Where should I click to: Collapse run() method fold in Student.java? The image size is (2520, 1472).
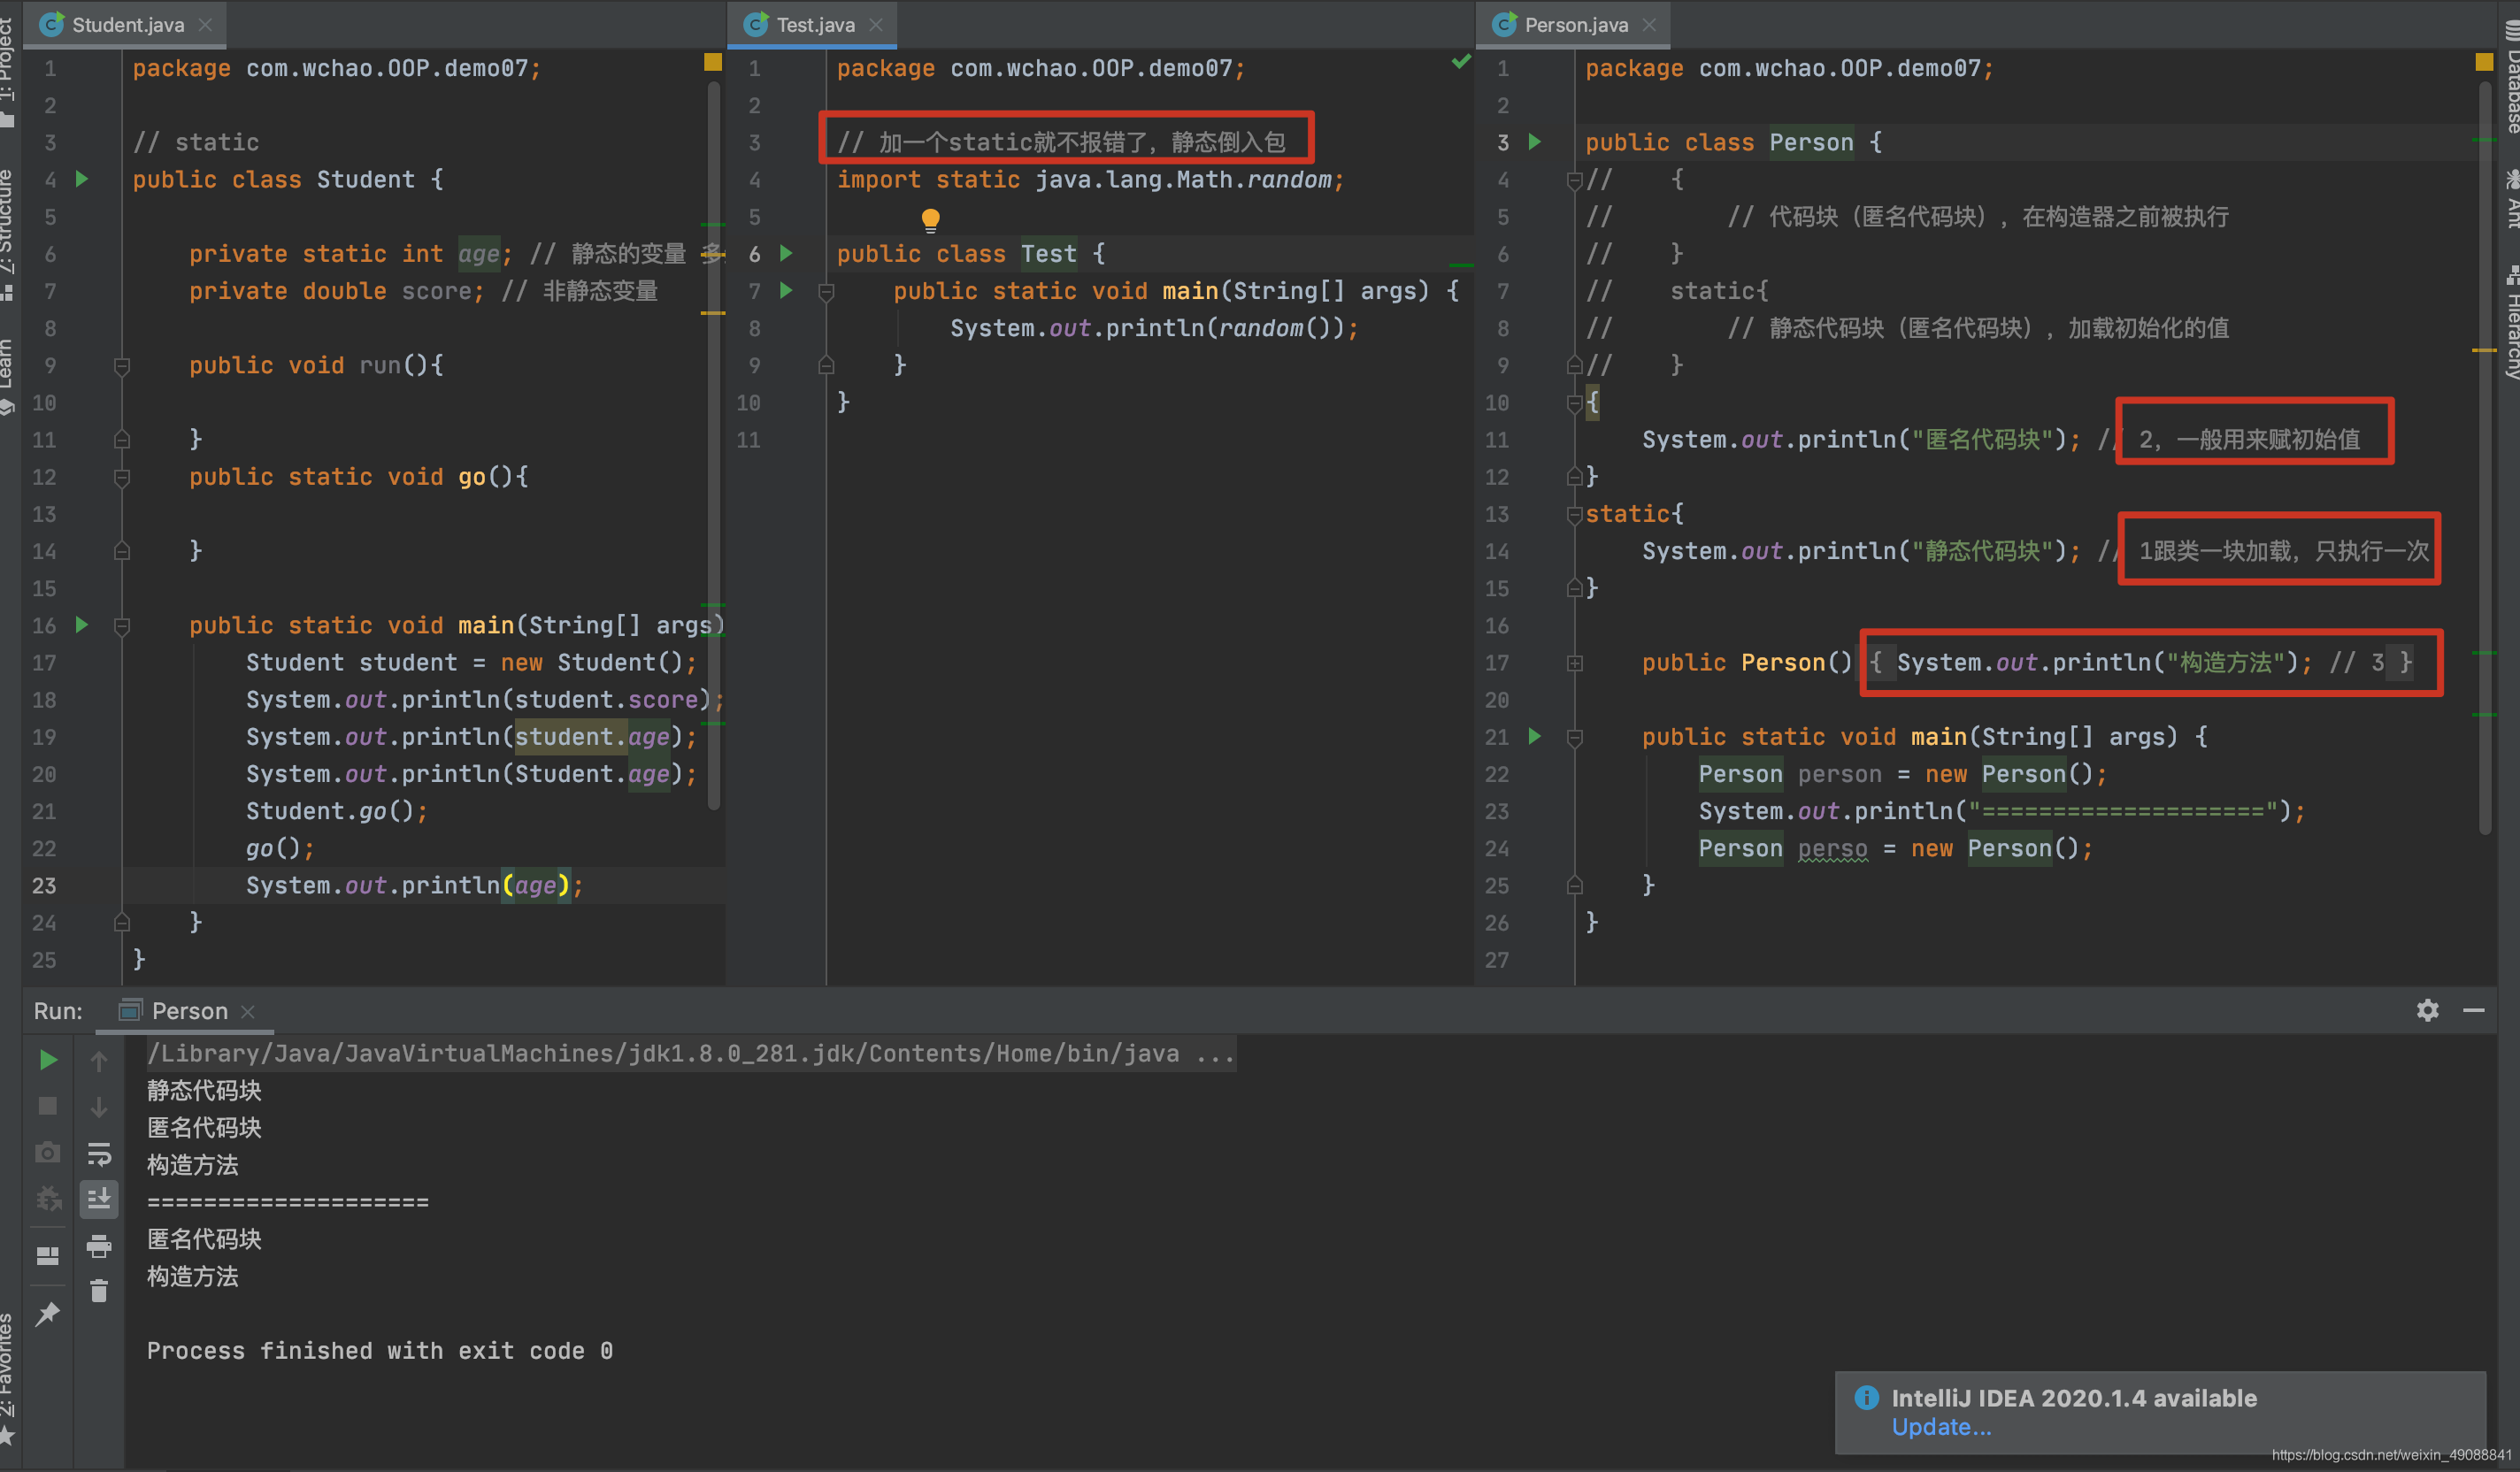point(122,366)
